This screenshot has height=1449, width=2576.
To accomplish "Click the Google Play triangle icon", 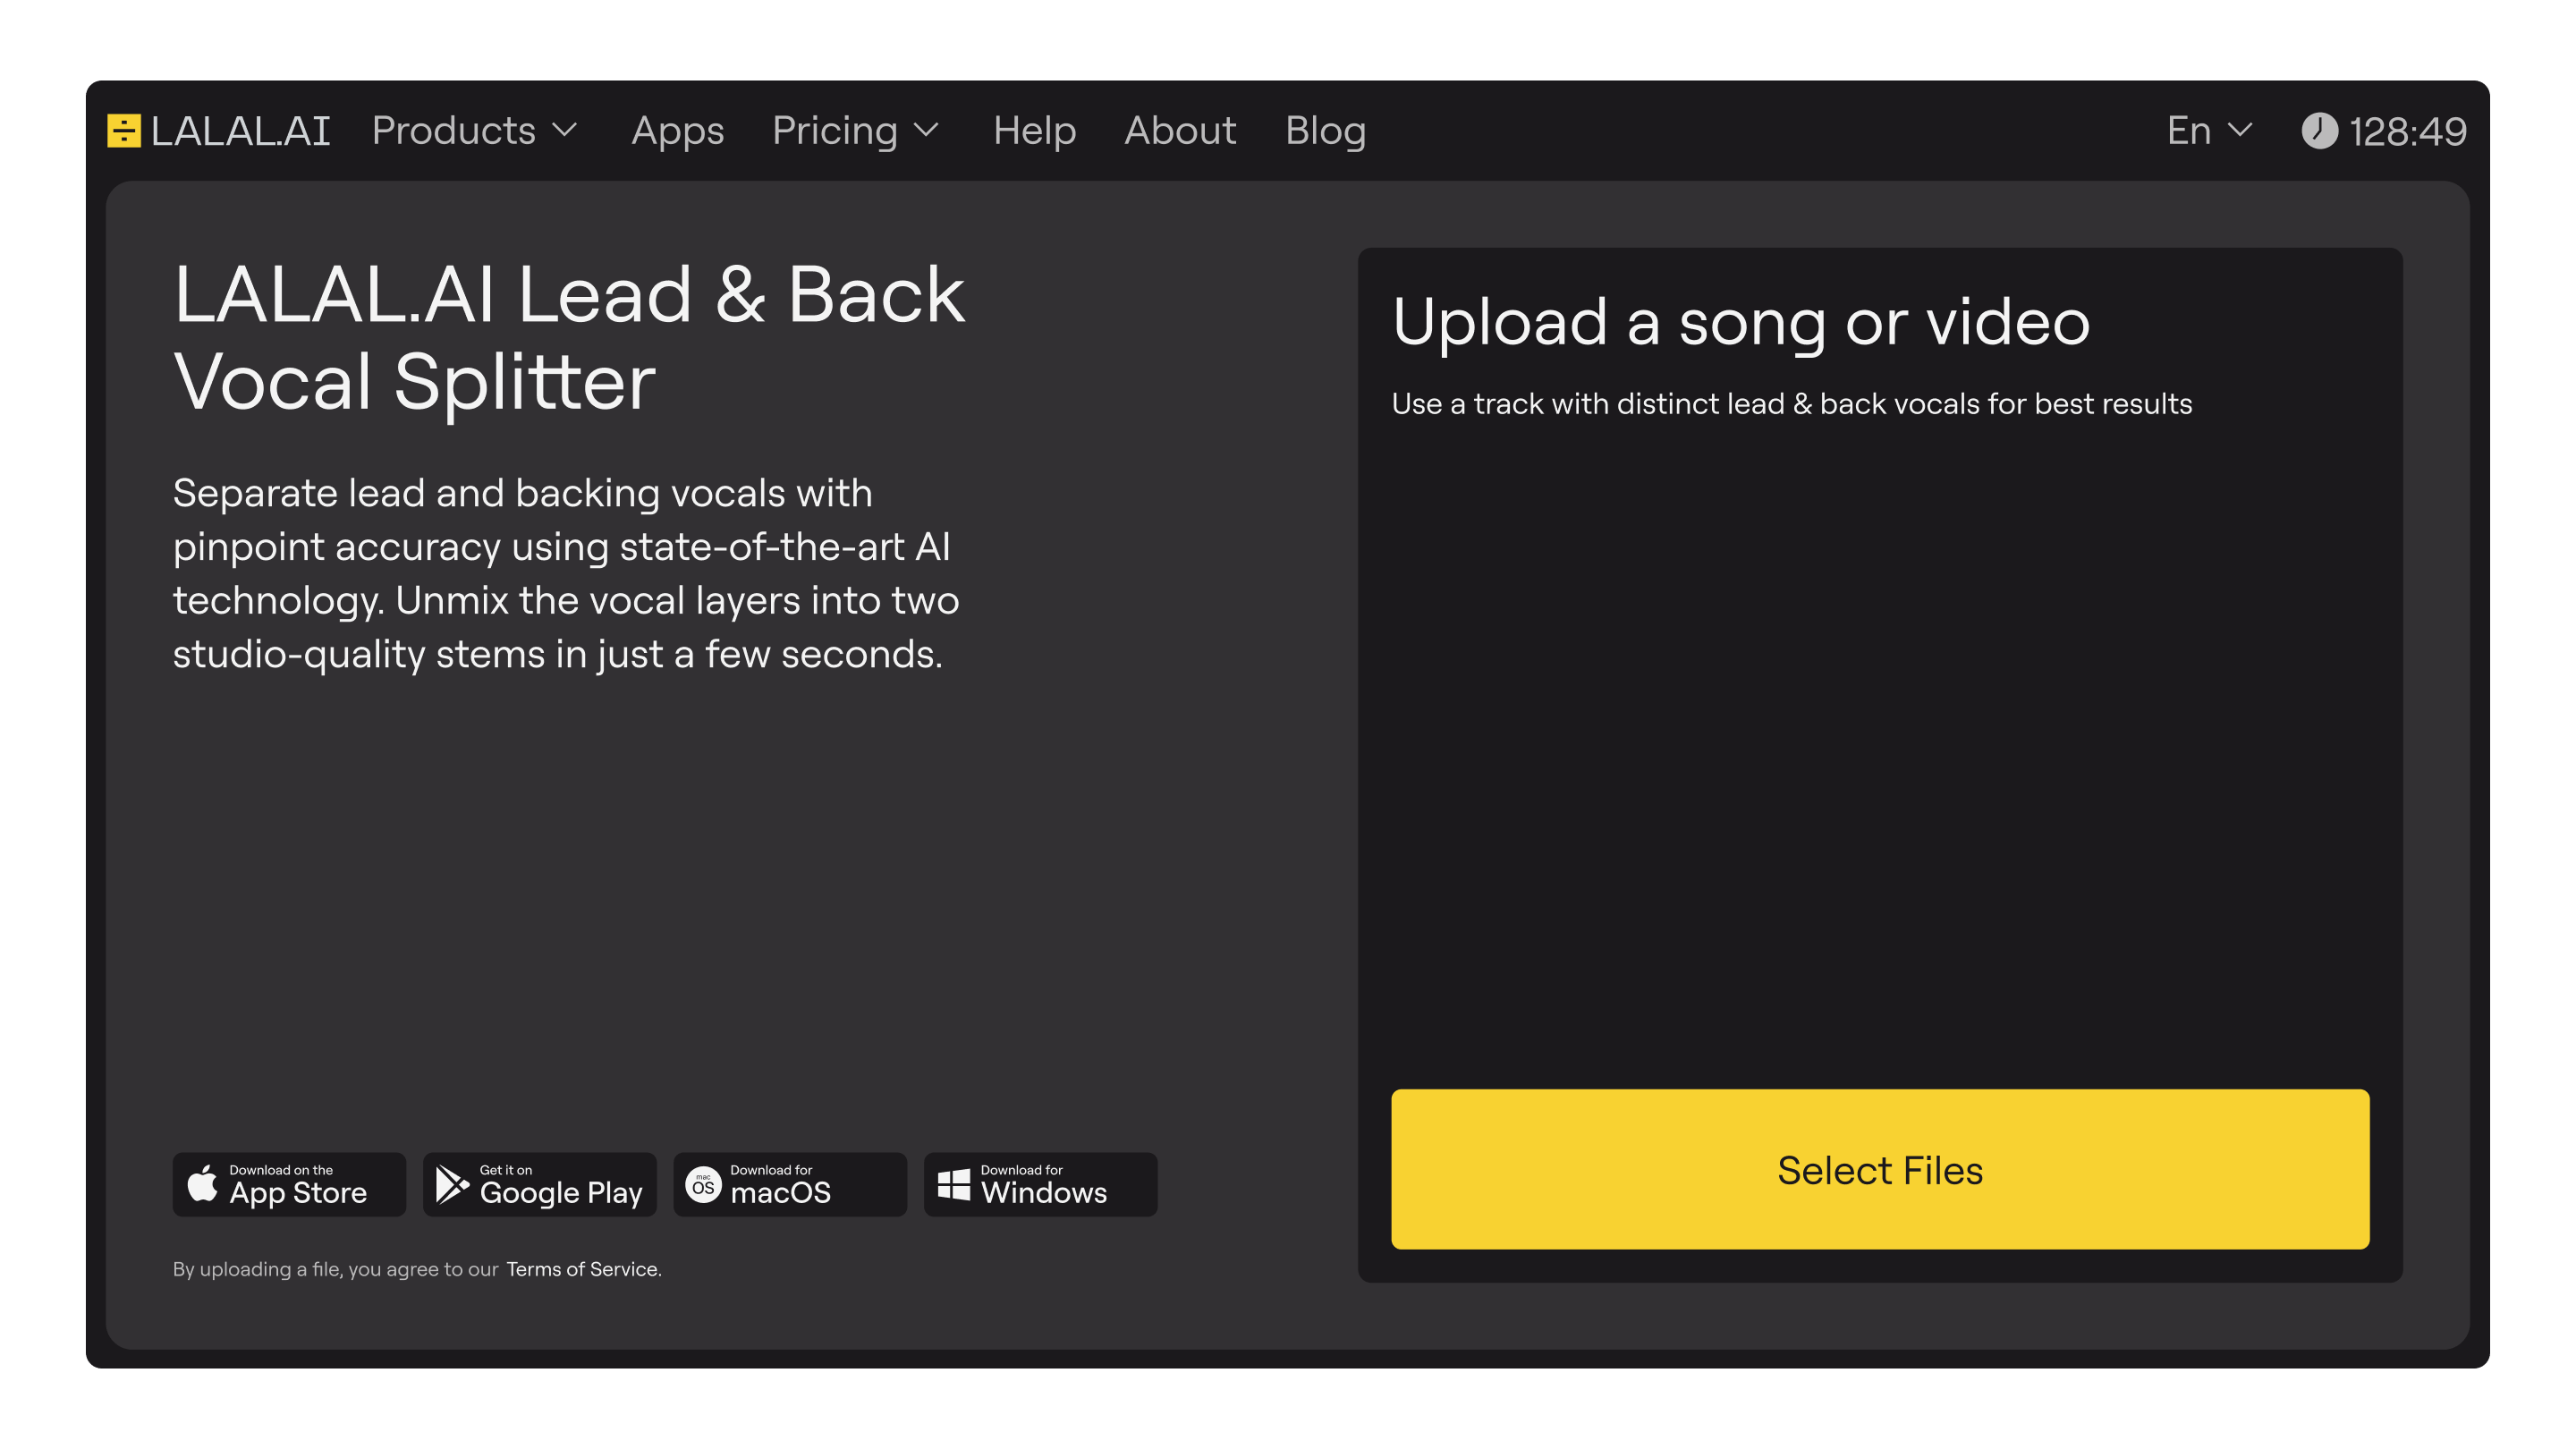I will (x=452, y=1184).
